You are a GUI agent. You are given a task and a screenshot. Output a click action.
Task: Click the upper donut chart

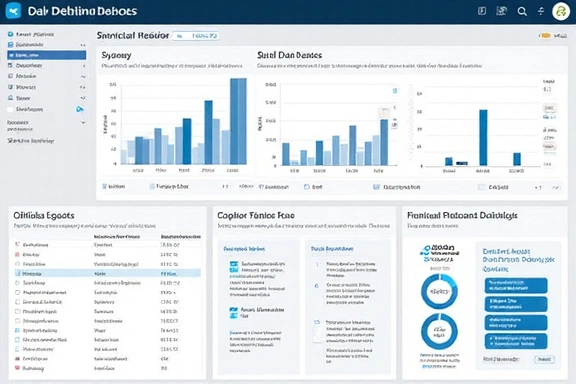(439, 292)
